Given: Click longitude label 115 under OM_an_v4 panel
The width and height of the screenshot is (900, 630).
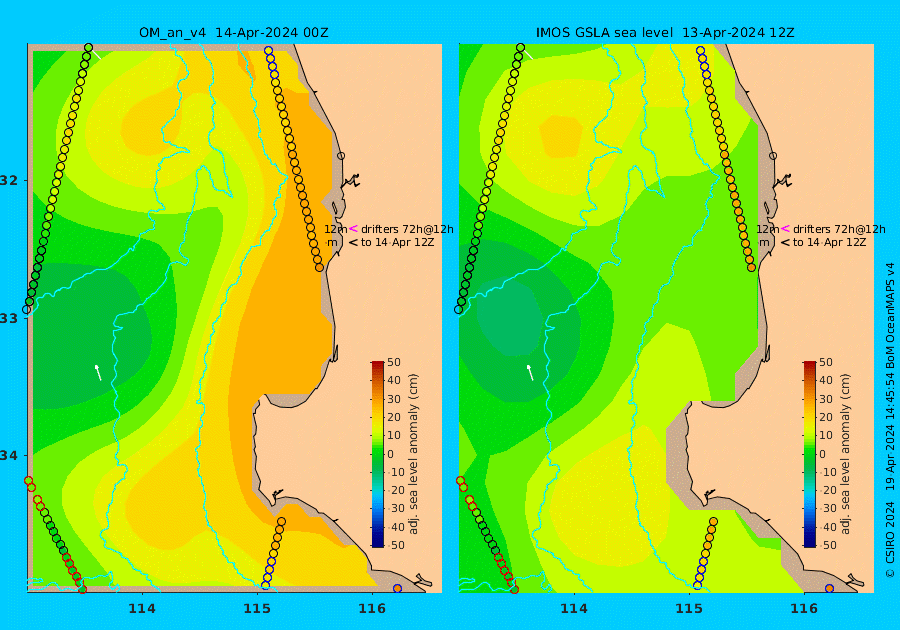Looking at the screenshot, I should pos(257,609).
